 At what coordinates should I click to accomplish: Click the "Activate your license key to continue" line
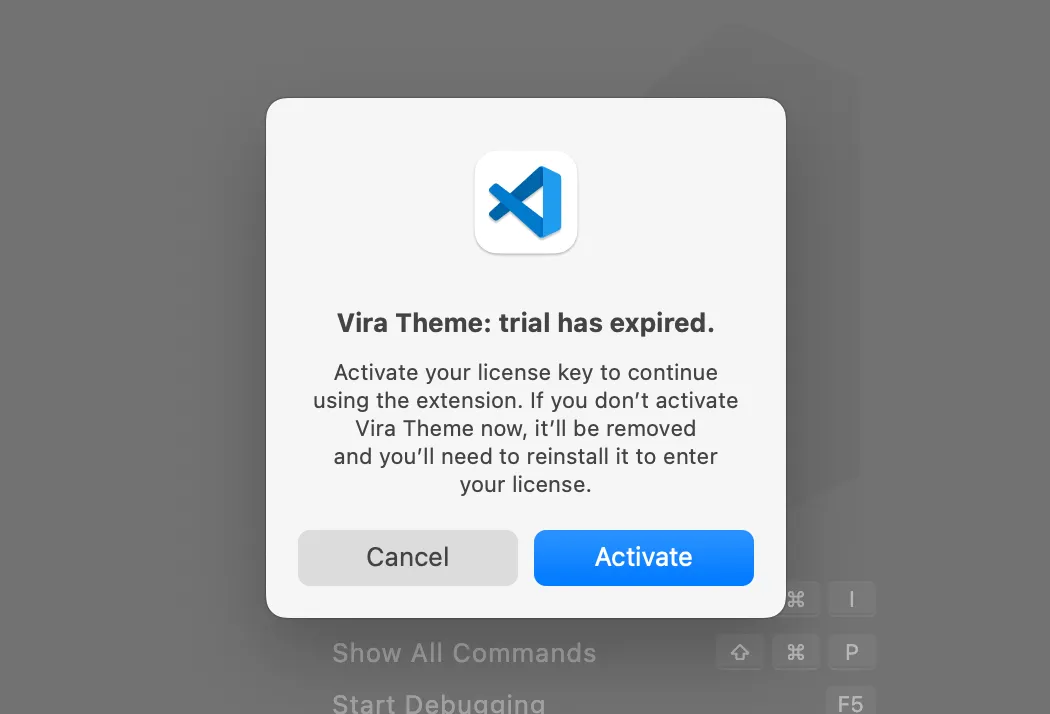[526, 373]
